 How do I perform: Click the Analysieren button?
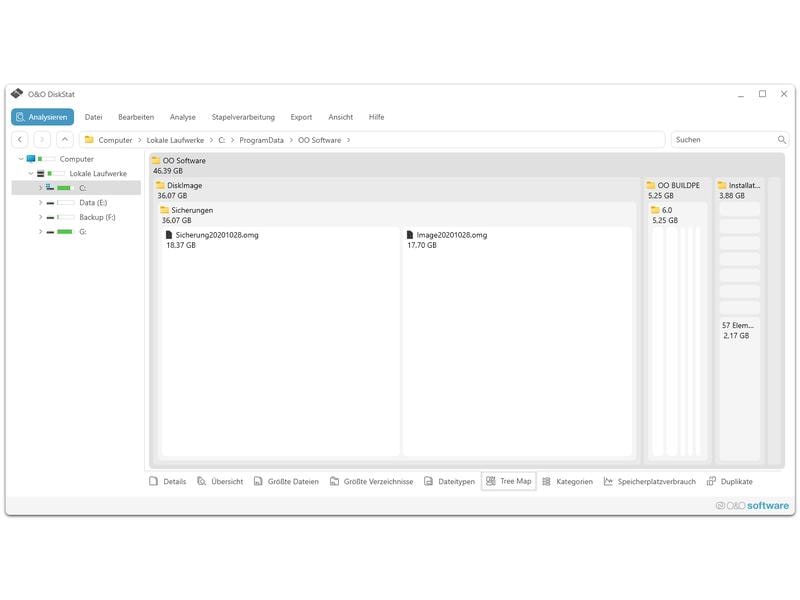tap(42, 117)
